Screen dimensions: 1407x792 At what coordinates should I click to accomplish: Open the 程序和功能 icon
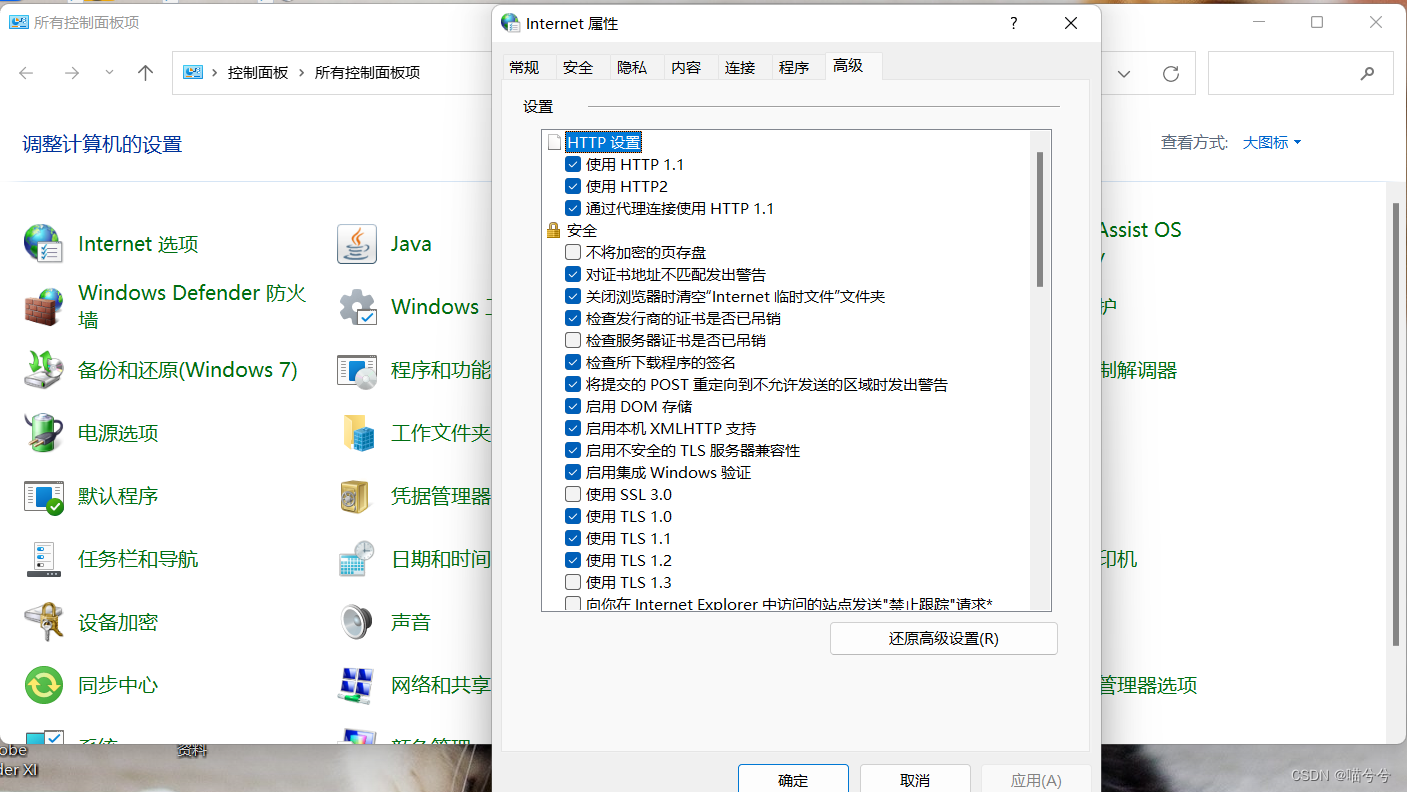(357, 369)
